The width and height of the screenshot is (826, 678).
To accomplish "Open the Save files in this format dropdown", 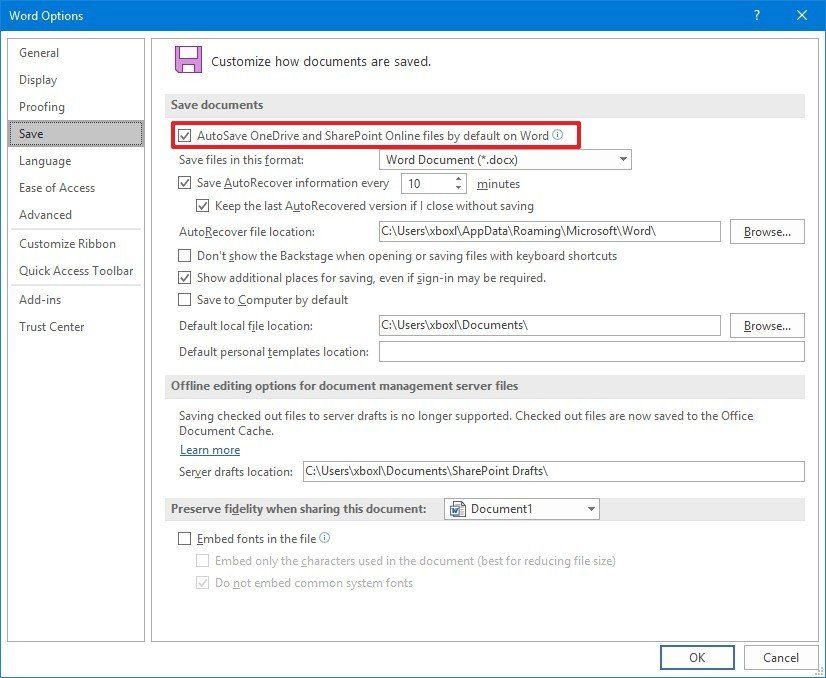I will [x=624, y=158].
